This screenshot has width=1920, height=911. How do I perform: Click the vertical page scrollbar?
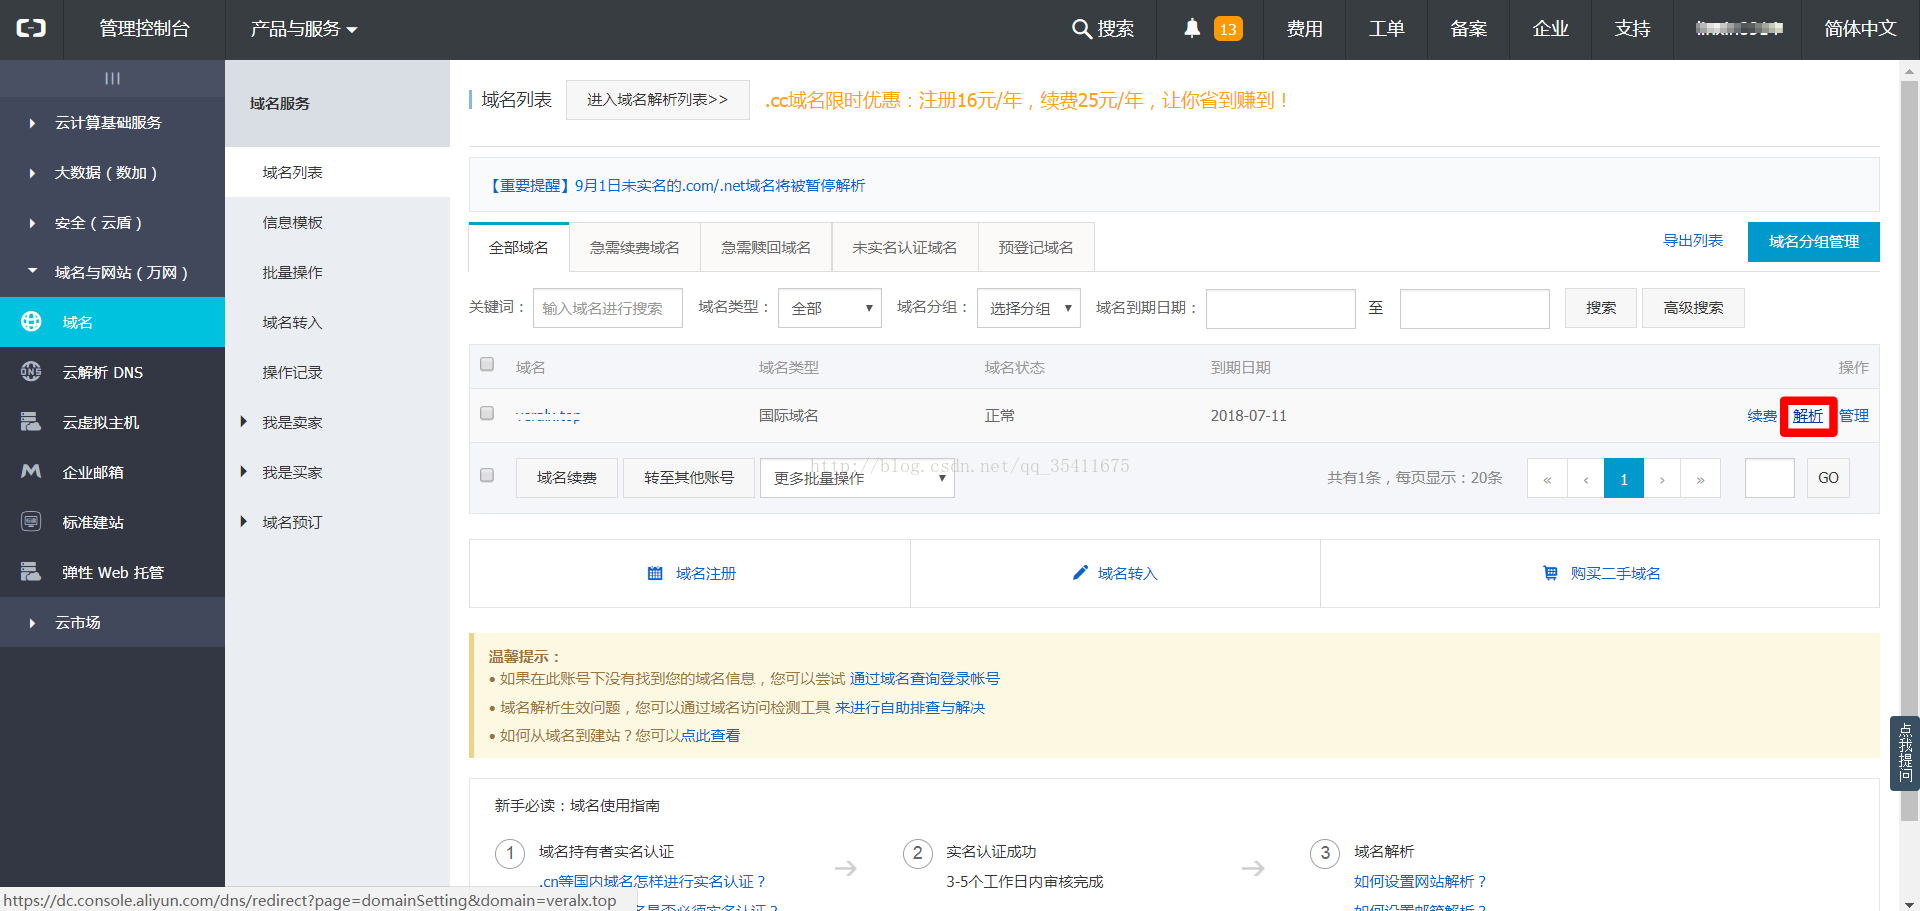(x=1909, y=450)
